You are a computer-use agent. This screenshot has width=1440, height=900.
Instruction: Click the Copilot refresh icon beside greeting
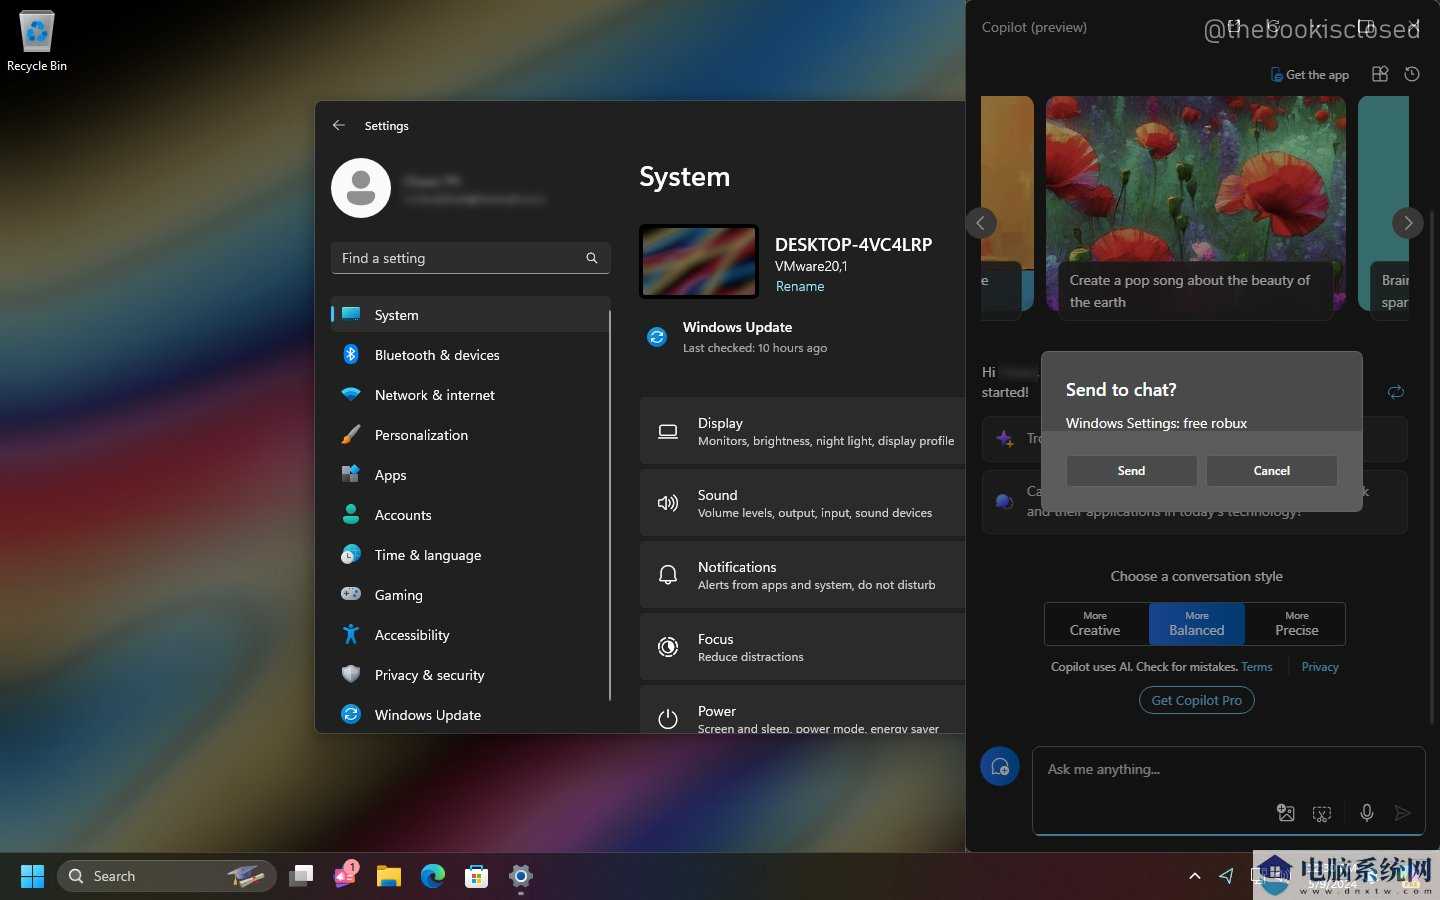(1396, 392)
